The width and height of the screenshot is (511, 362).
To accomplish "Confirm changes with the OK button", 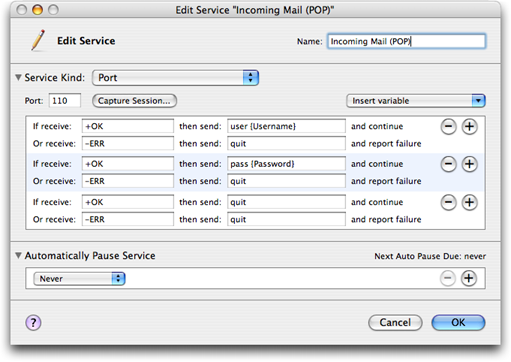I will [x=458, y=323].
